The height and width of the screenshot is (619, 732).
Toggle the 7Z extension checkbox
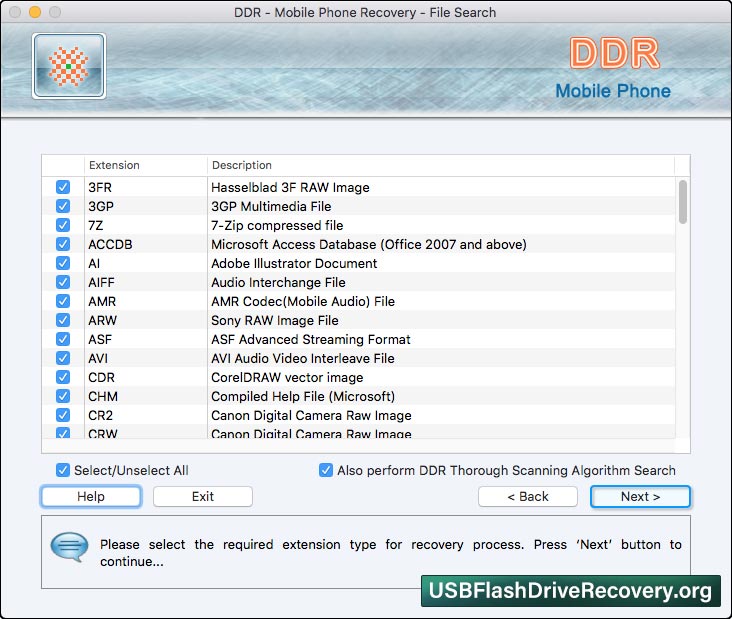[x=63, y=225]
